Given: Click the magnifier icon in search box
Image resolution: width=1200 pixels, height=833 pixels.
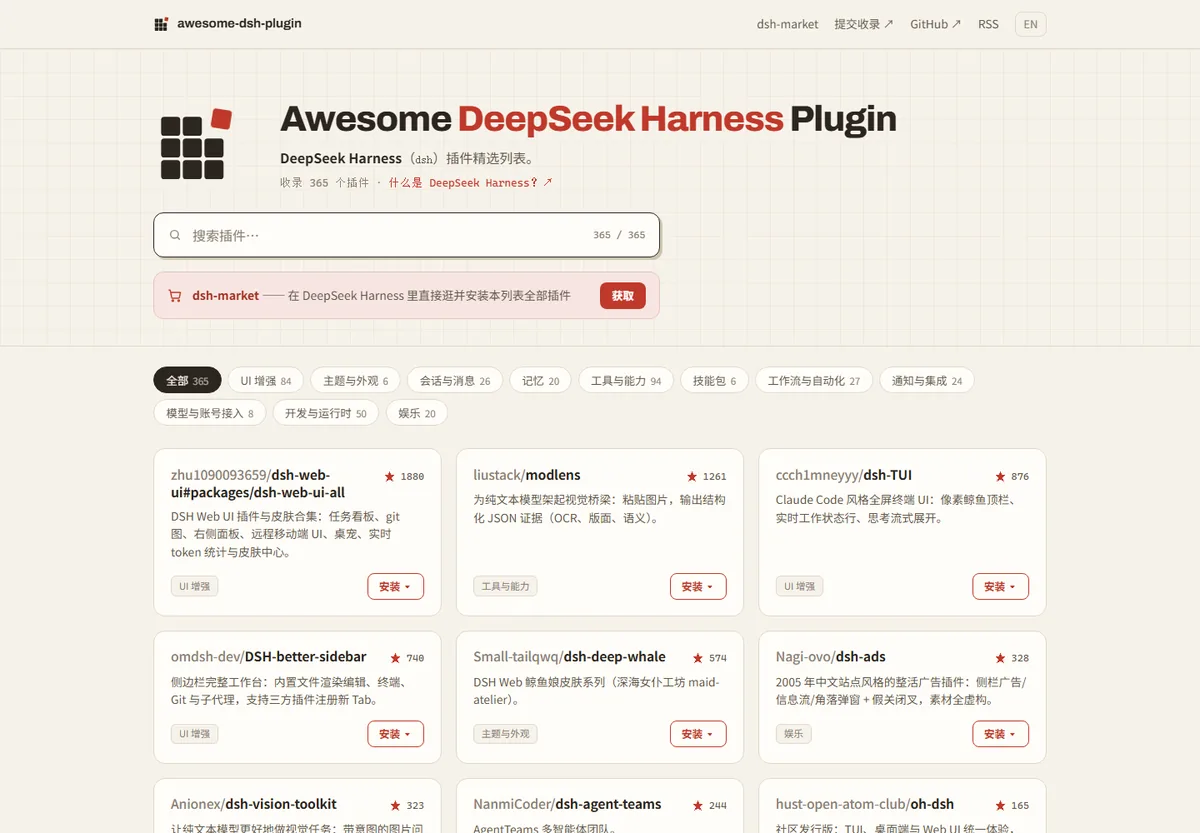Looking at the screenshot, I should [x=175, y=235].
